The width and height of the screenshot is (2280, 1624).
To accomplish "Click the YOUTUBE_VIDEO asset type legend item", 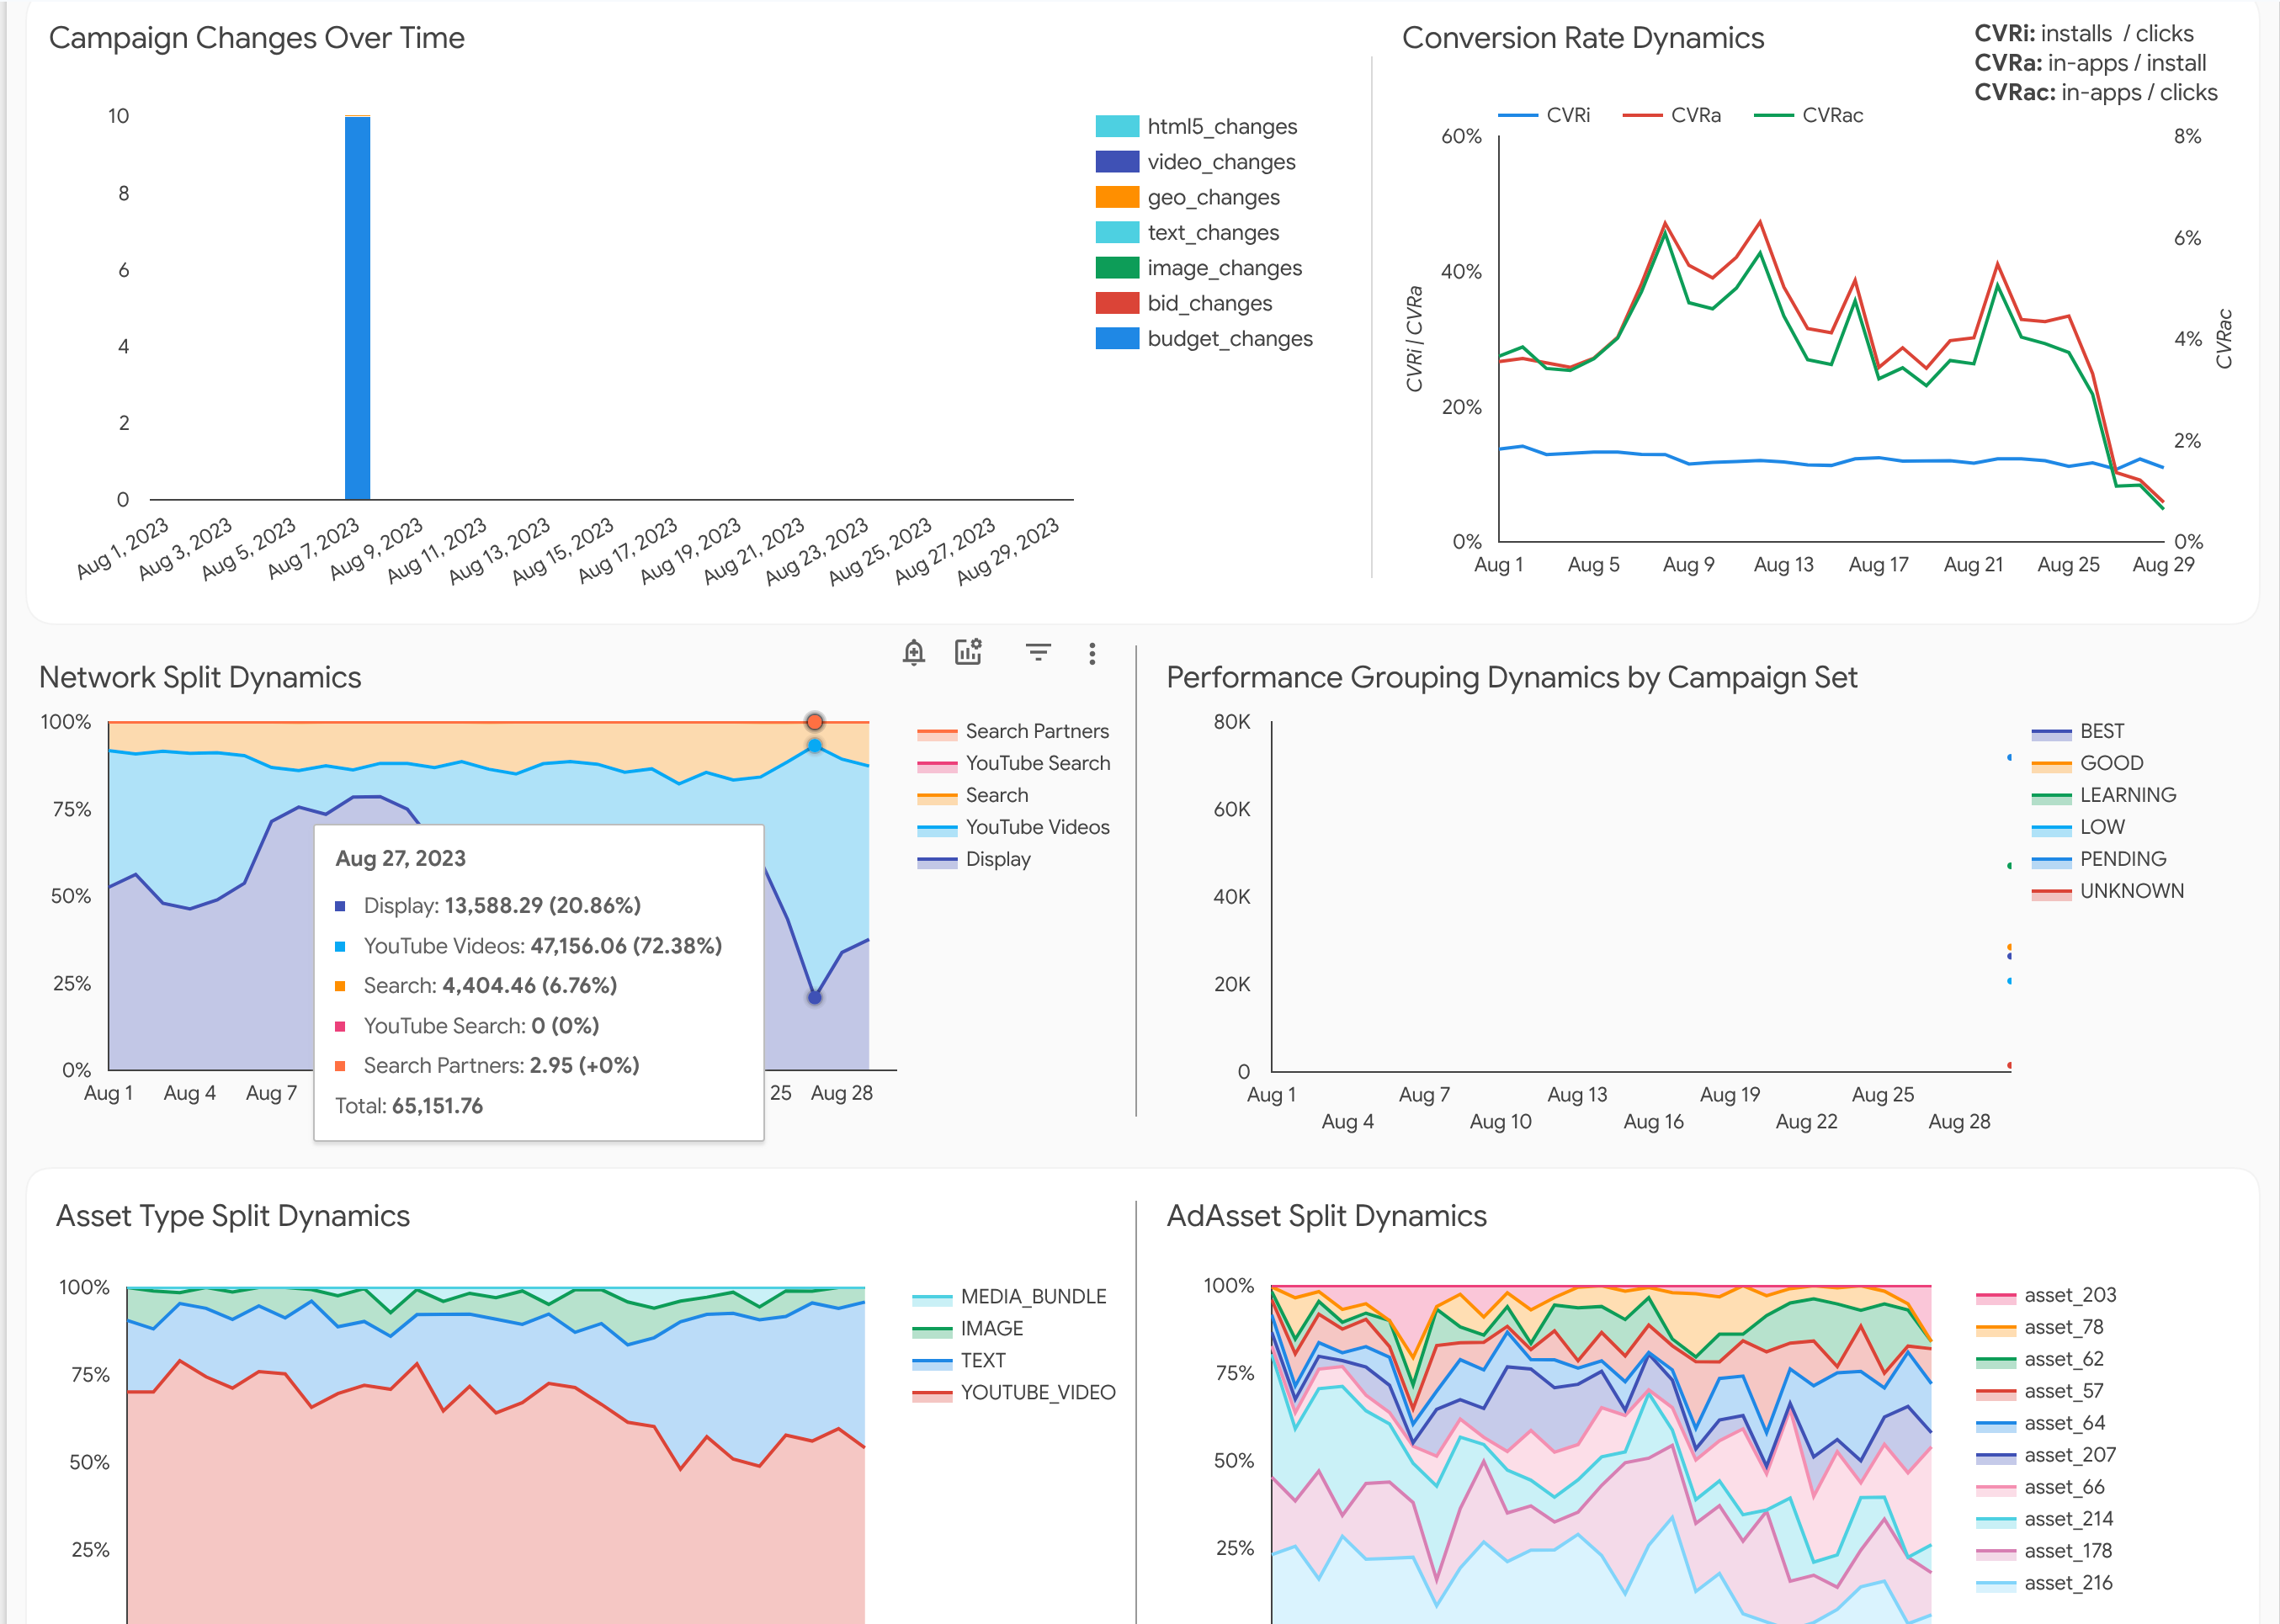I will point(1037,1393).
